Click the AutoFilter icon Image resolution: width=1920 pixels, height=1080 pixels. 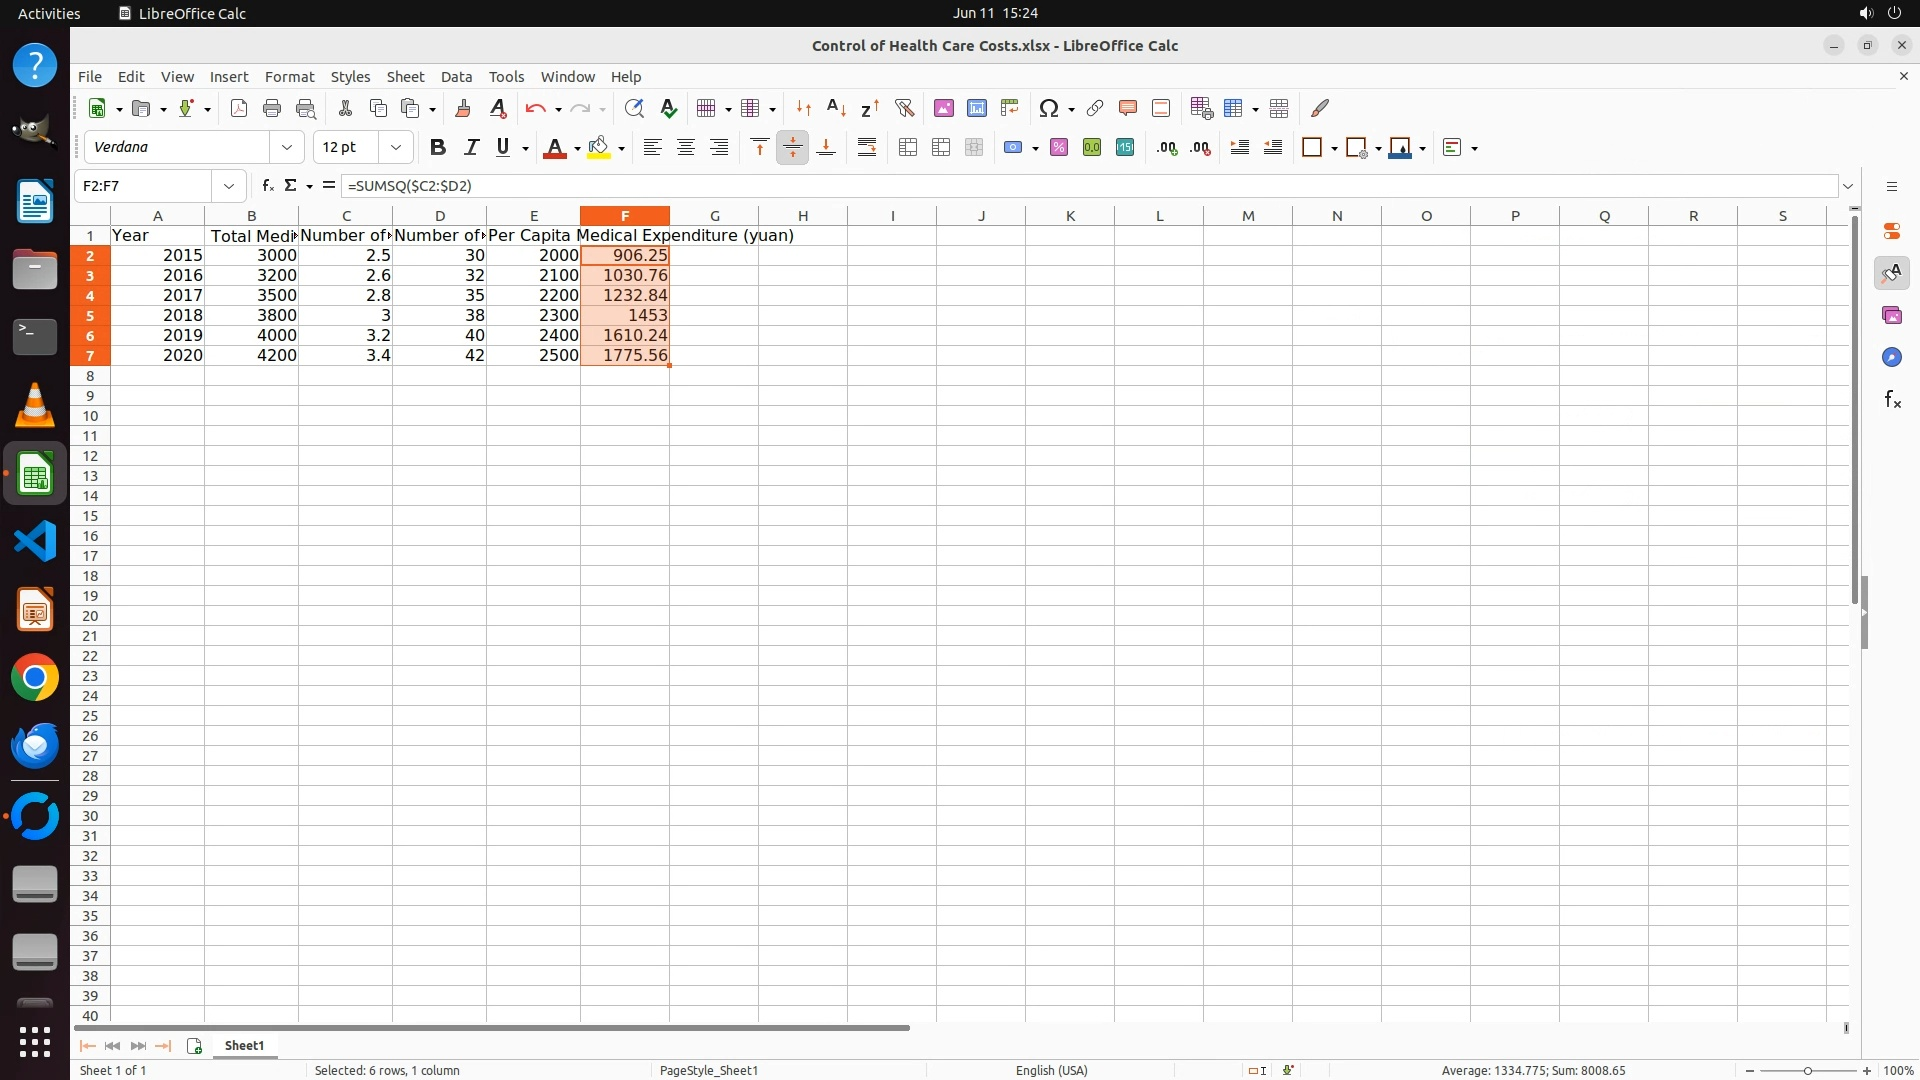click(x=904, y=108)
